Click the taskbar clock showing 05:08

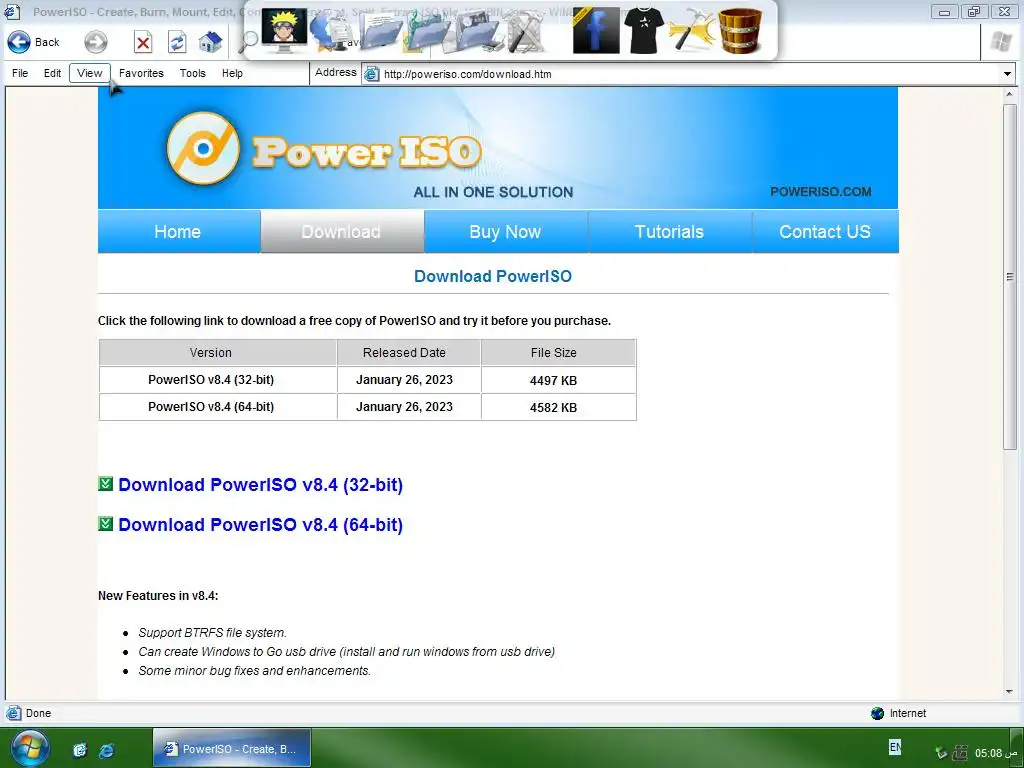coord(996,753)
